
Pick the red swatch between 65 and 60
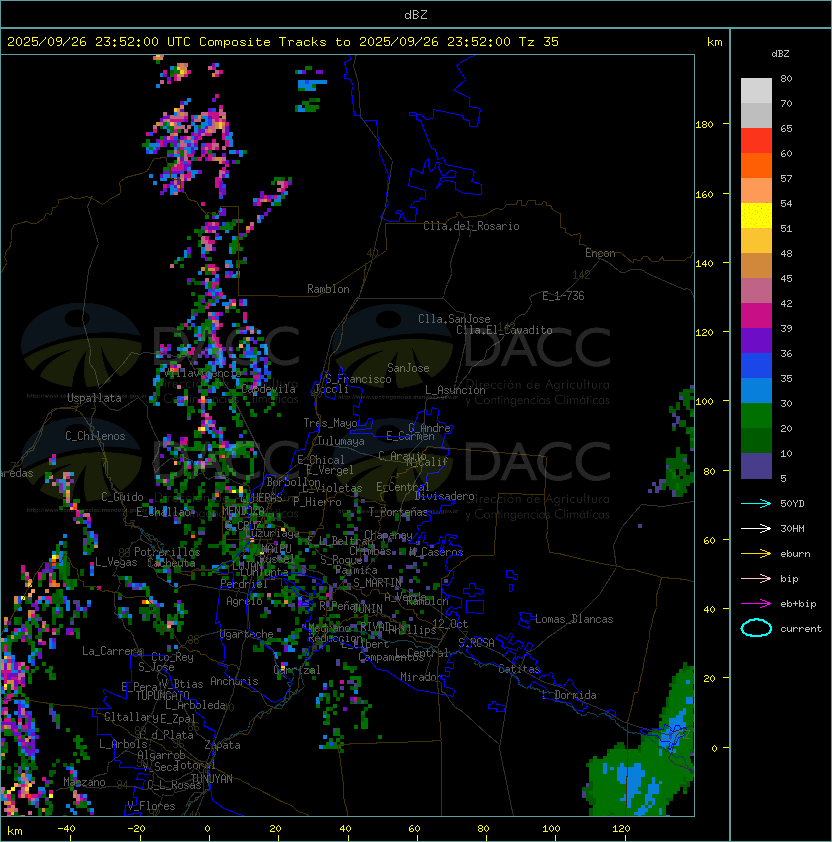point(756,141)
